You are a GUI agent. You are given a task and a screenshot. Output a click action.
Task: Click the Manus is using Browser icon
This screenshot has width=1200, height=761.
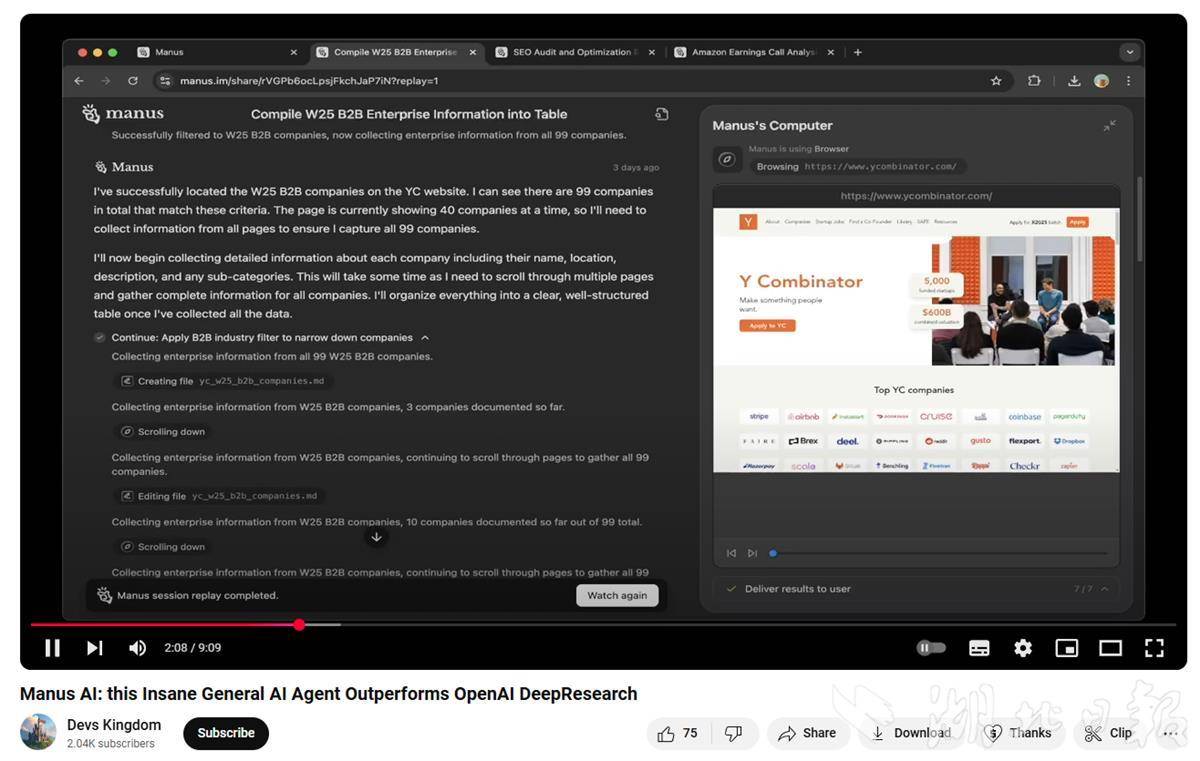pyautogui.click(x=727, y=159)
